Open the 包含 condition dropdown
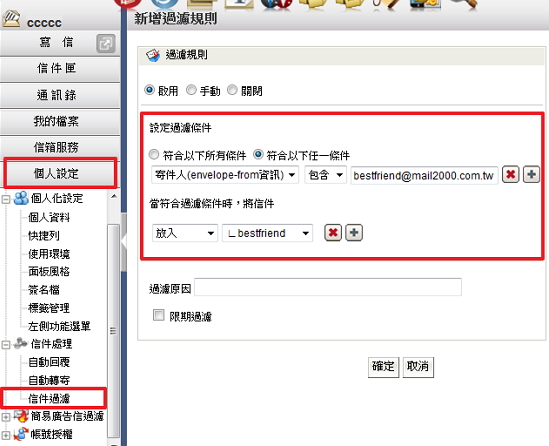The image size is (549, 446). pos(326,175)
